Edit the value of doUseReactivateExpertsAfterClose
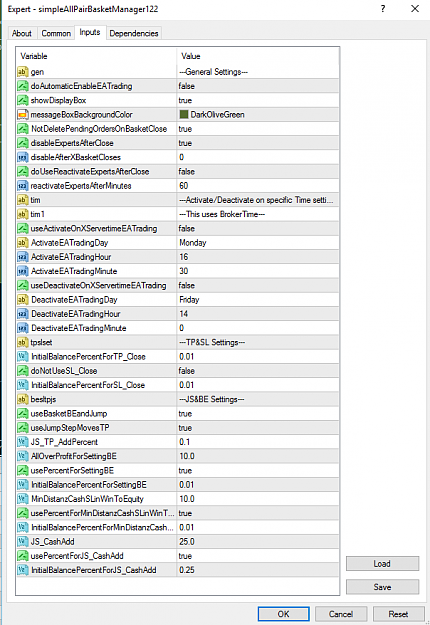430x625 pixels. (x=258, y=171)
